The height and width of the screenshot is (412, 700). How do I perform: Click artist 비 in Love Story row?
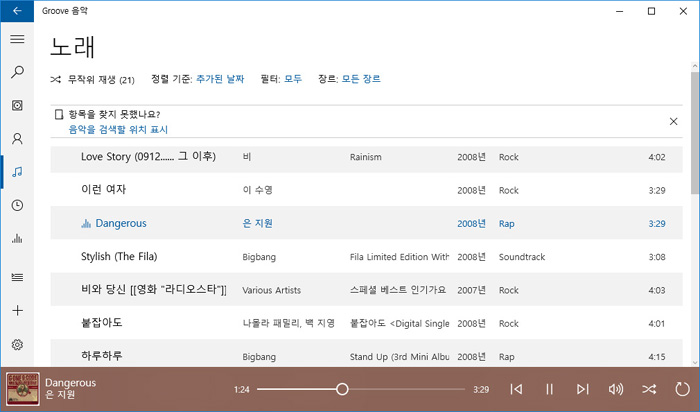[247, 157]
